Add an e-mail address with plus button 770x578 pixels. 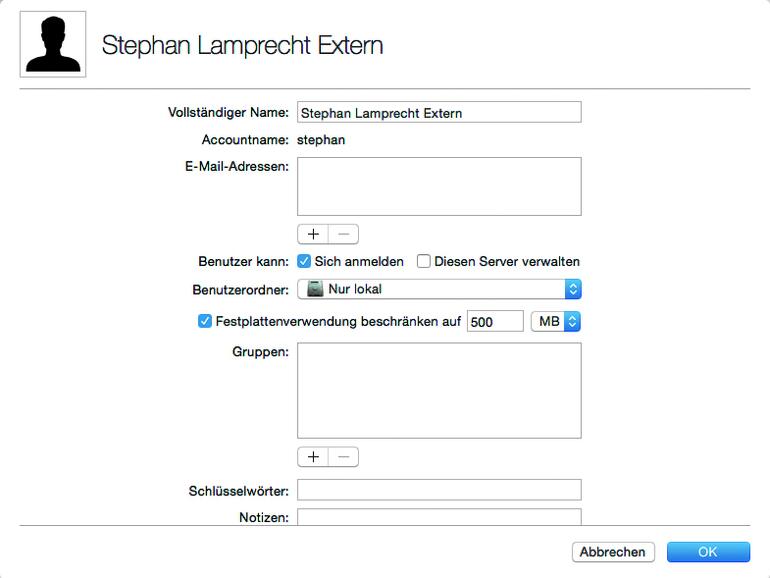tap(313, 234)
